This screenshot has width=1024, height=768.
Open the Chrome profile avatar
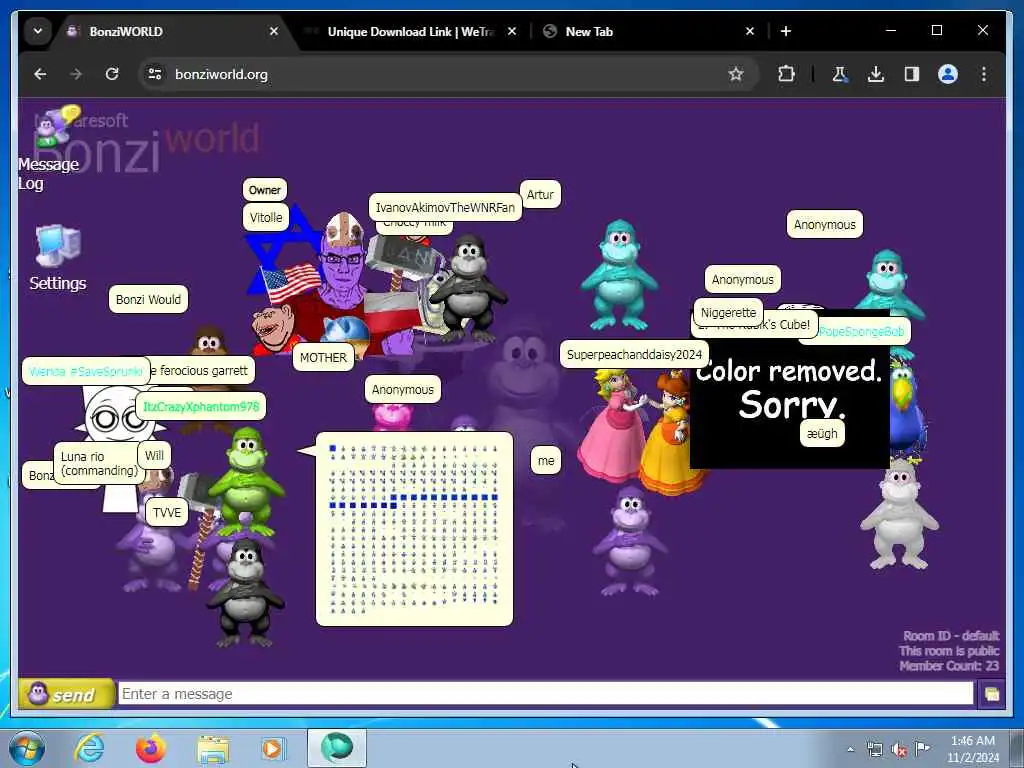[x=948, y=74]
